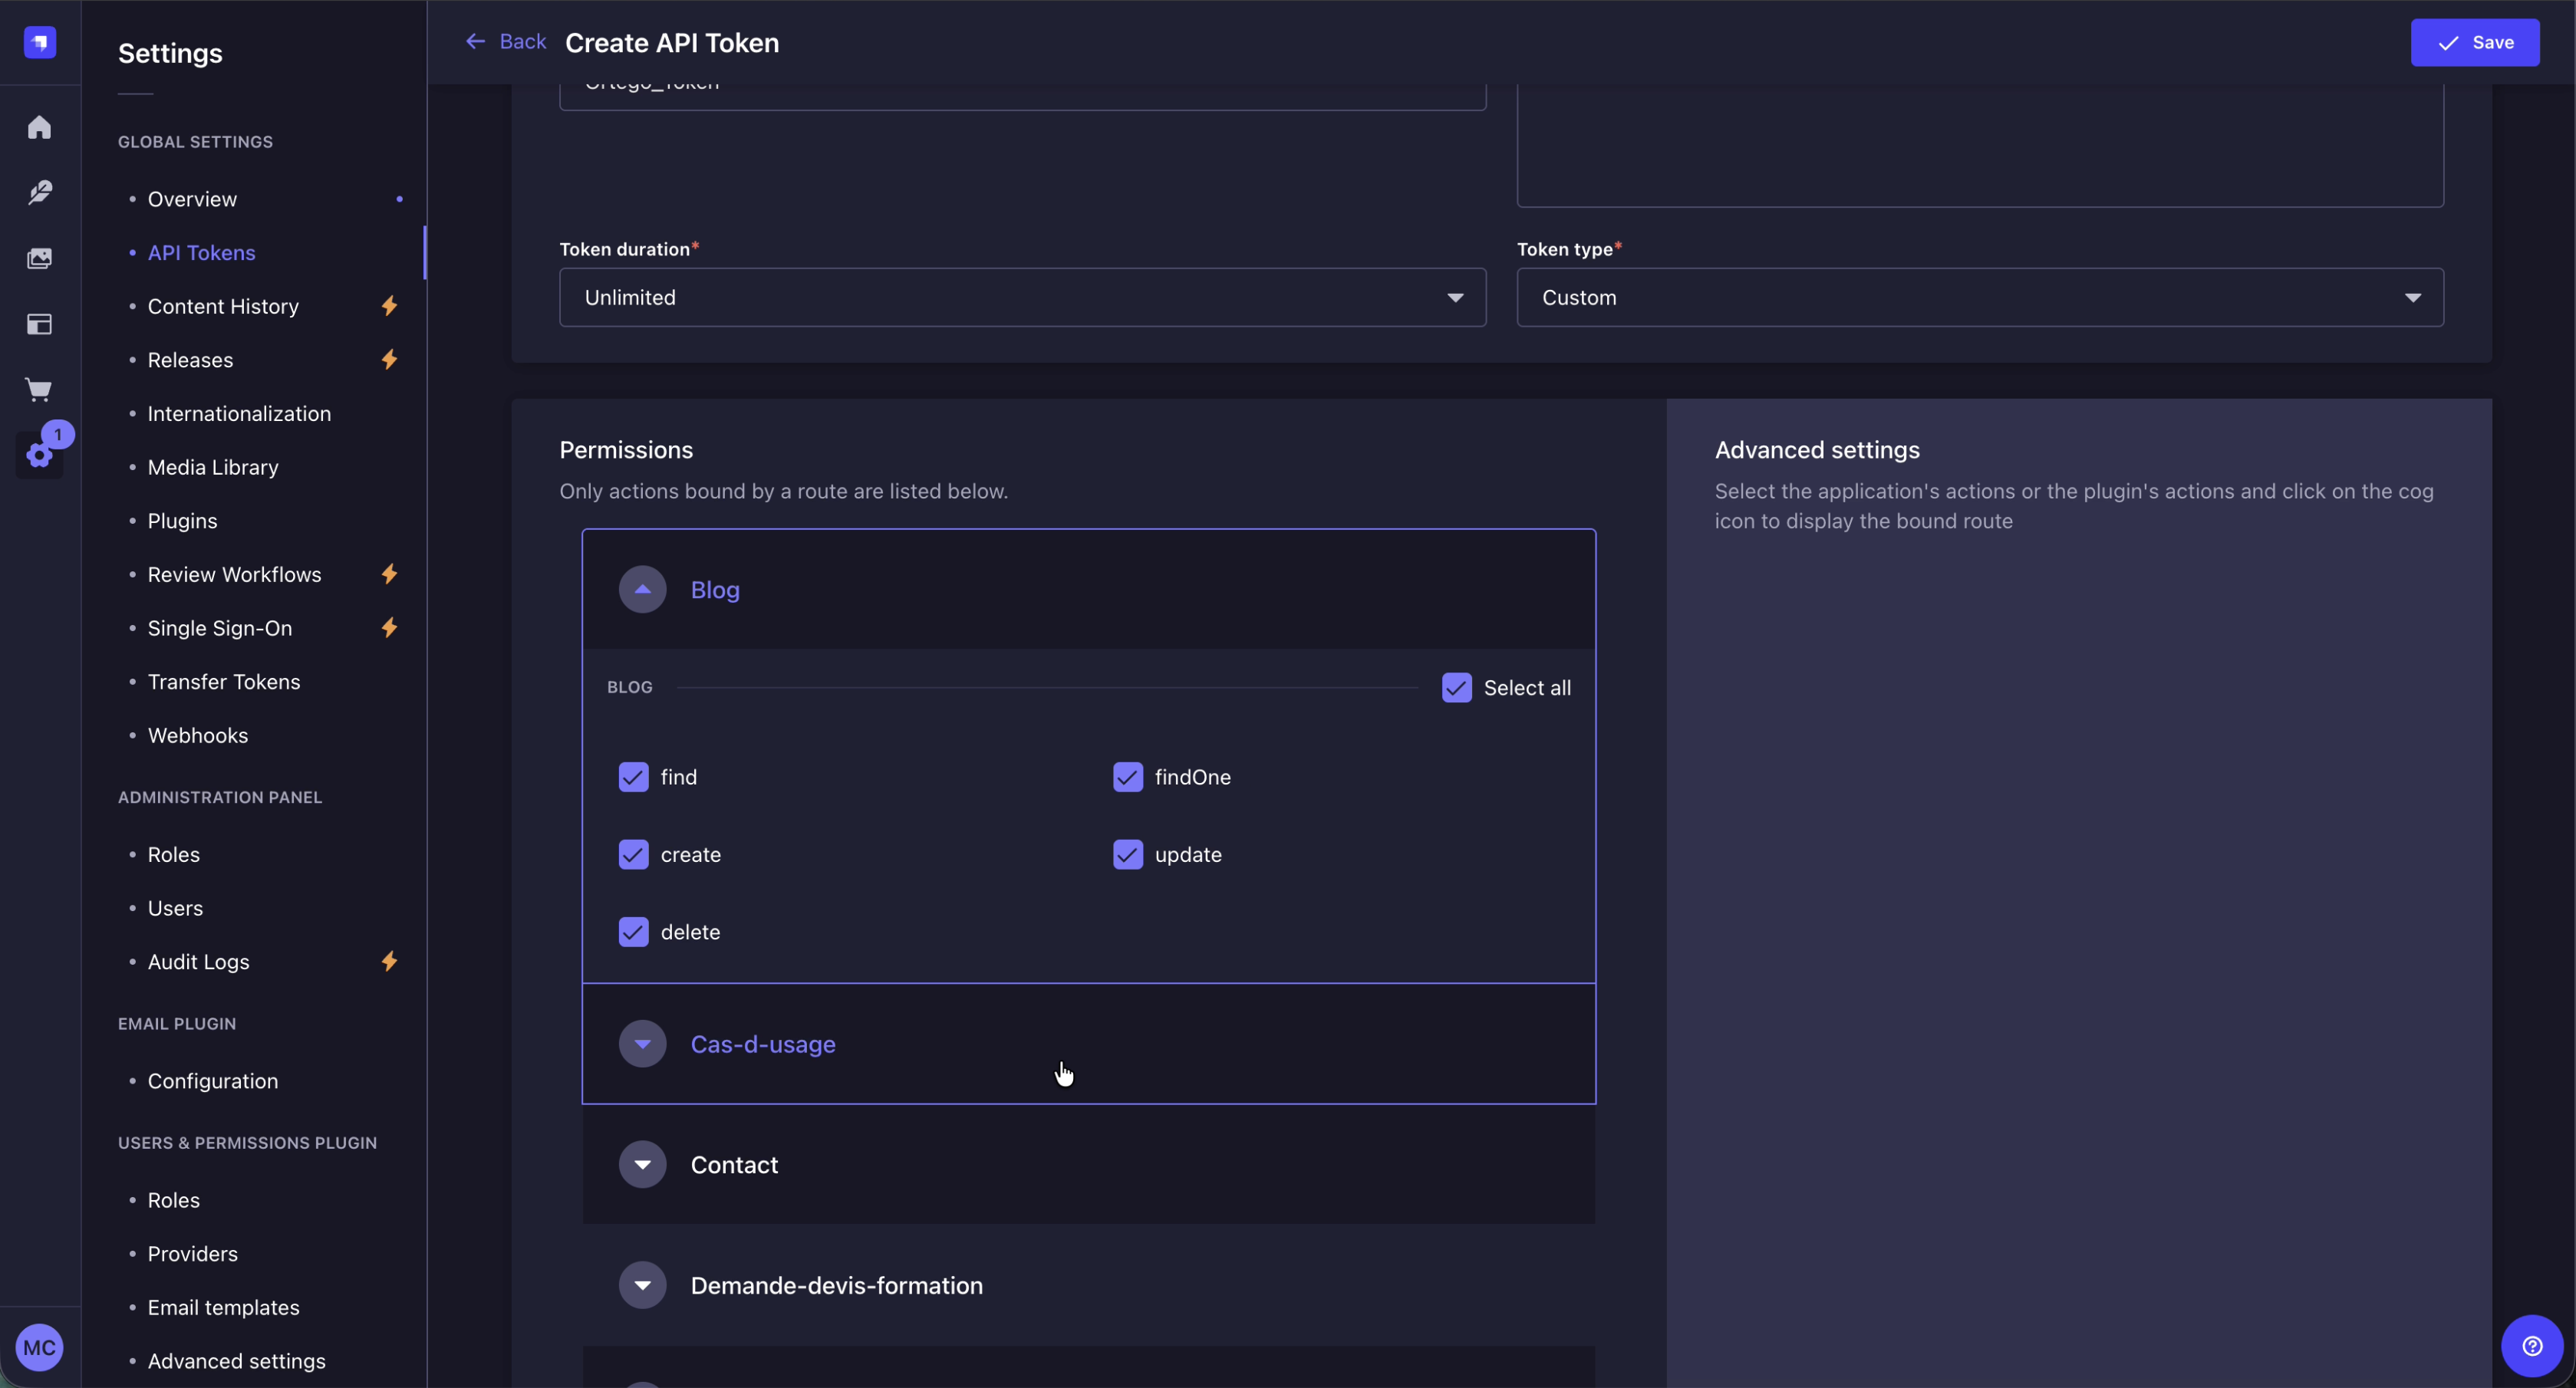Open the Media Library sidebar icon
The width and height of the screenshot is (2576, 1388).
(39, 258)
